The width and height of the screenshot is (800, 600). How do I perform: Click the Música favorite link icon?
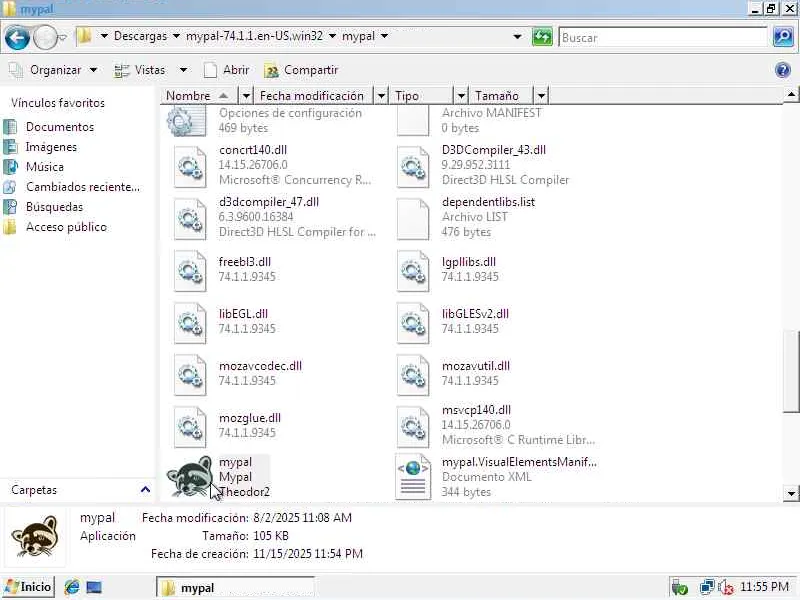(10, 167)
